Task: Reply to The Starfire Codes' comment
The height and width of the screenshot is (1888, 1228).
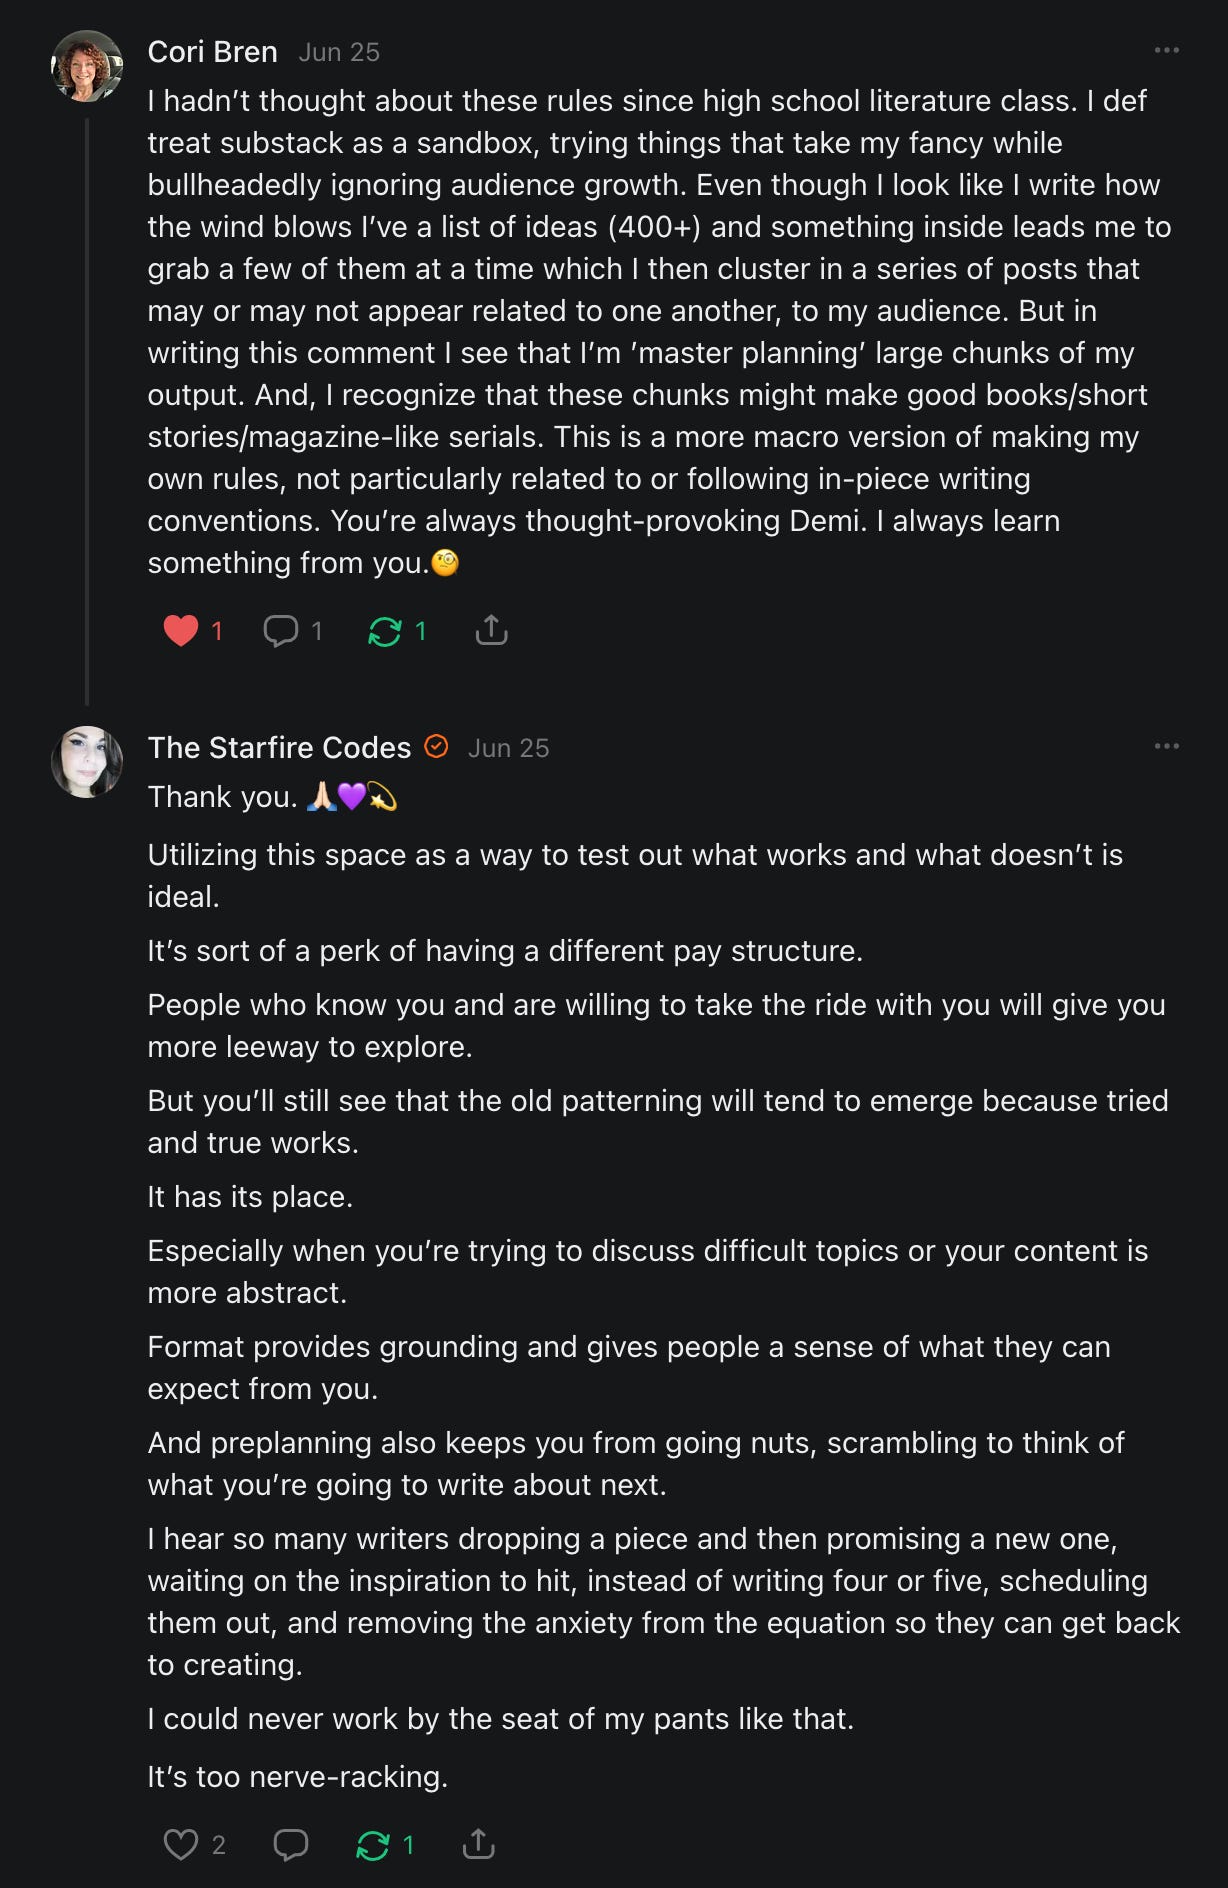Action: [290, 1844]
